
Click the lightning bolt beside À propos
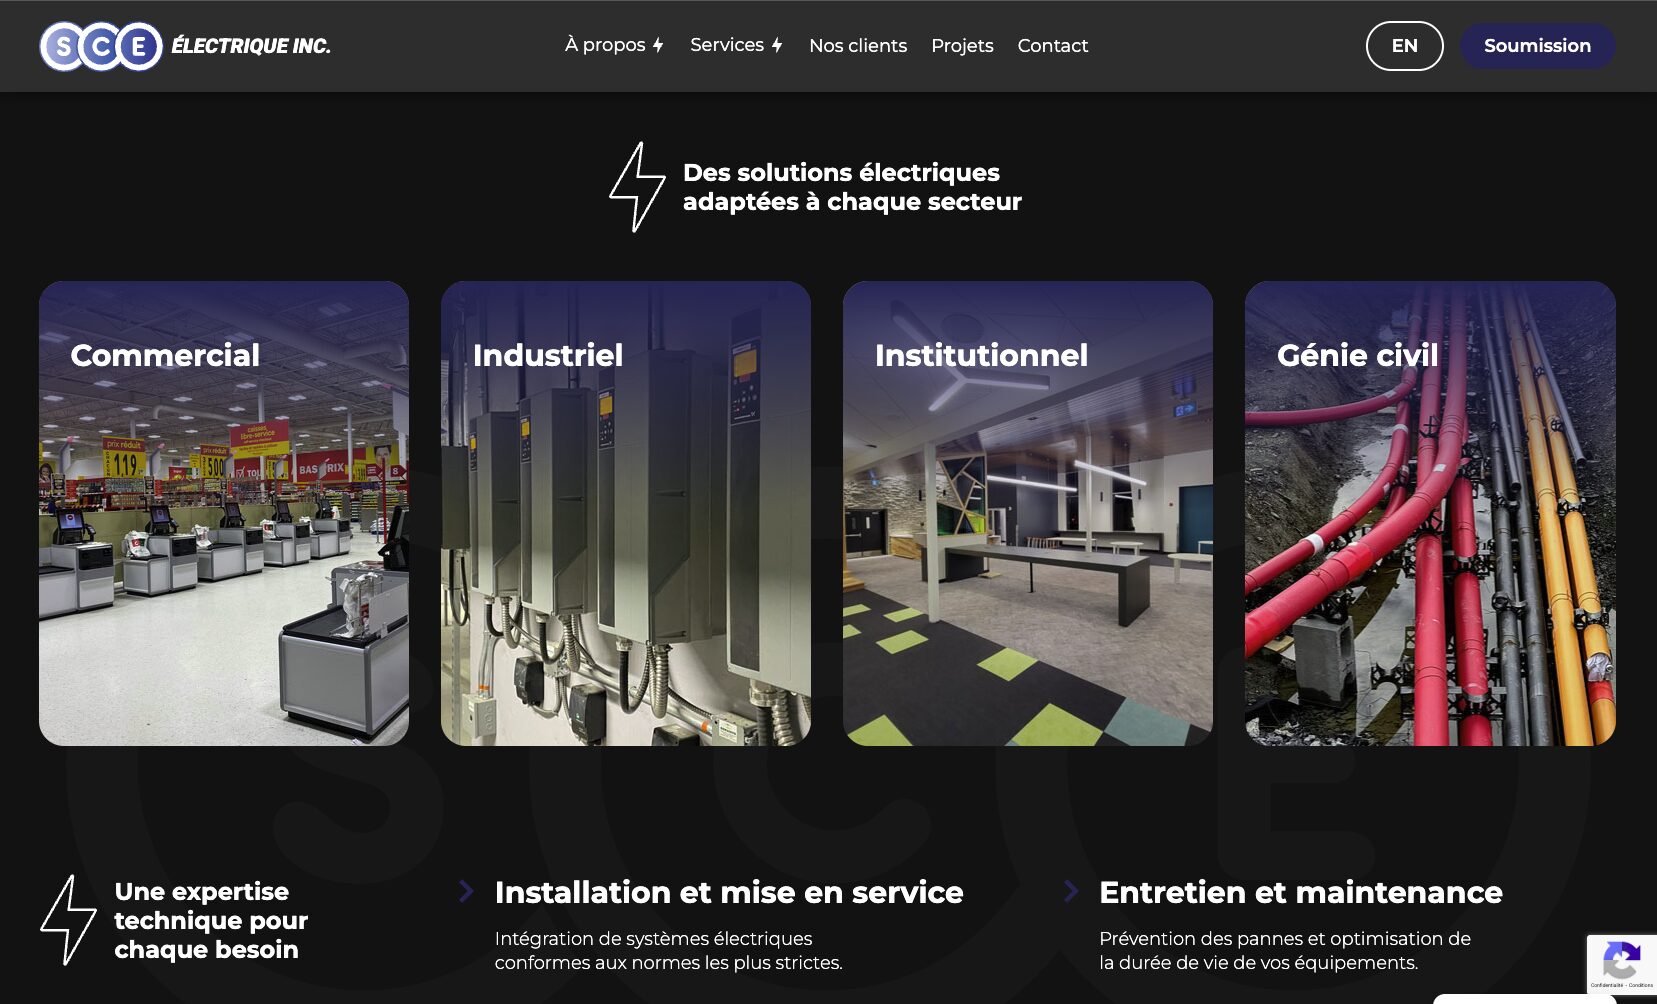pos(658,46)
